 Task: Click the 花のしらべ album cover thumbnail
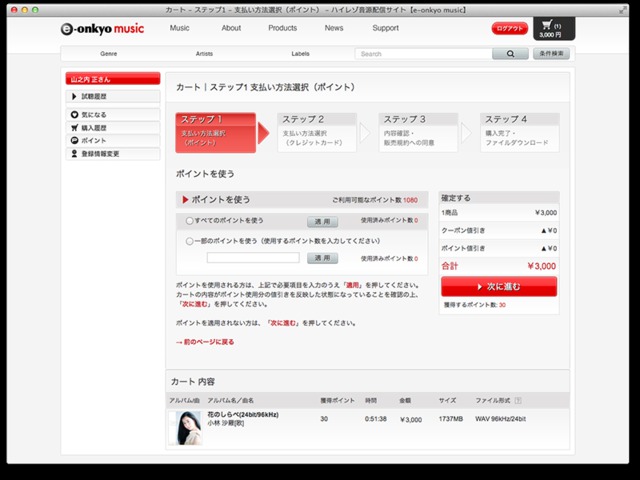tap(186, 429)
